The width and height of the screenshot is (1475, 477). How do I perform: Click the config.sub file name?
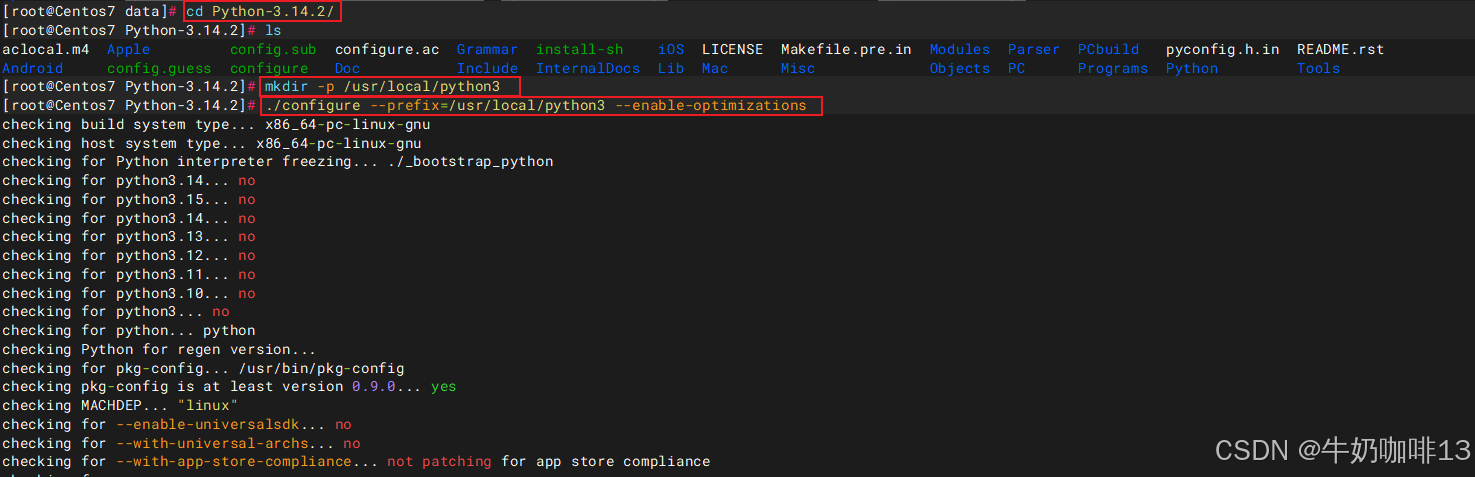click(x=273, y=49)
